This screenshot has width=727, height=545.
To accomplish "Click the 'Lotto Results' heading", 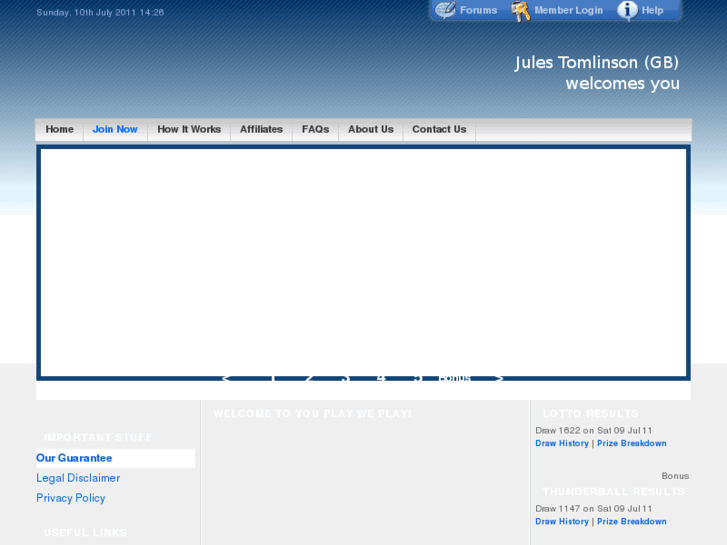I will pos(591,414).
